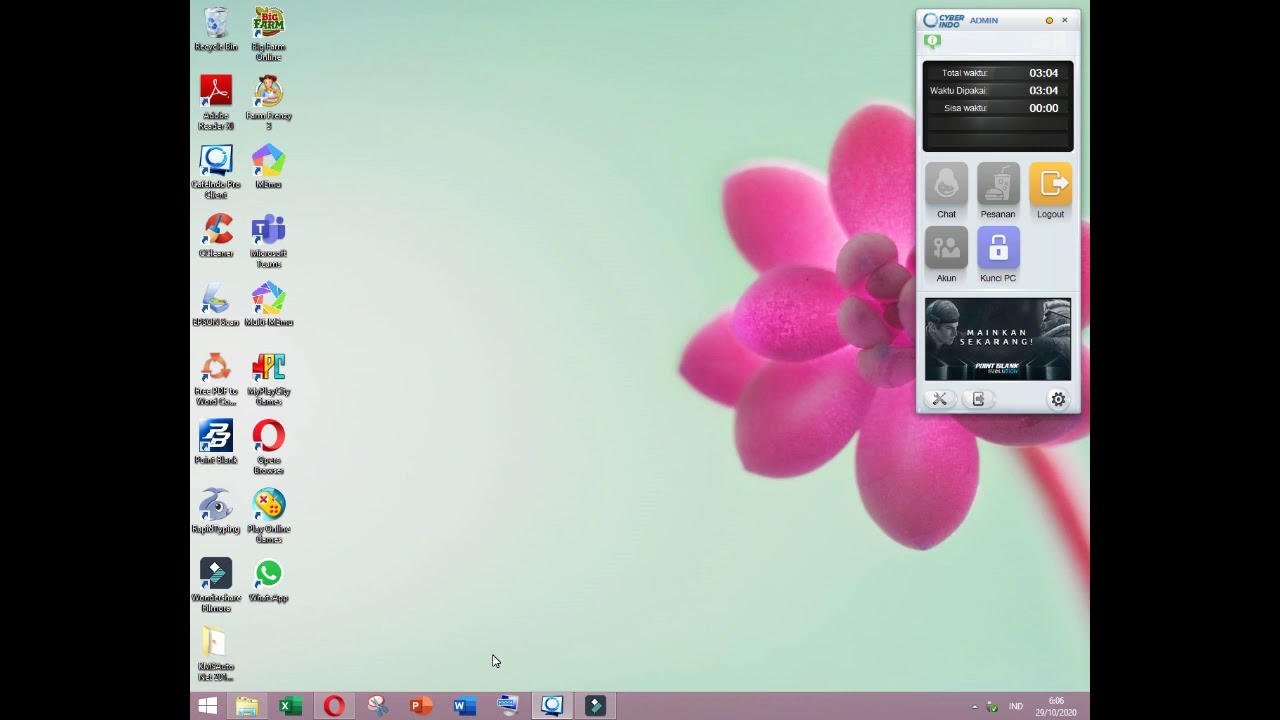Open PowerPoint from the taskbar

coord(421,706)
